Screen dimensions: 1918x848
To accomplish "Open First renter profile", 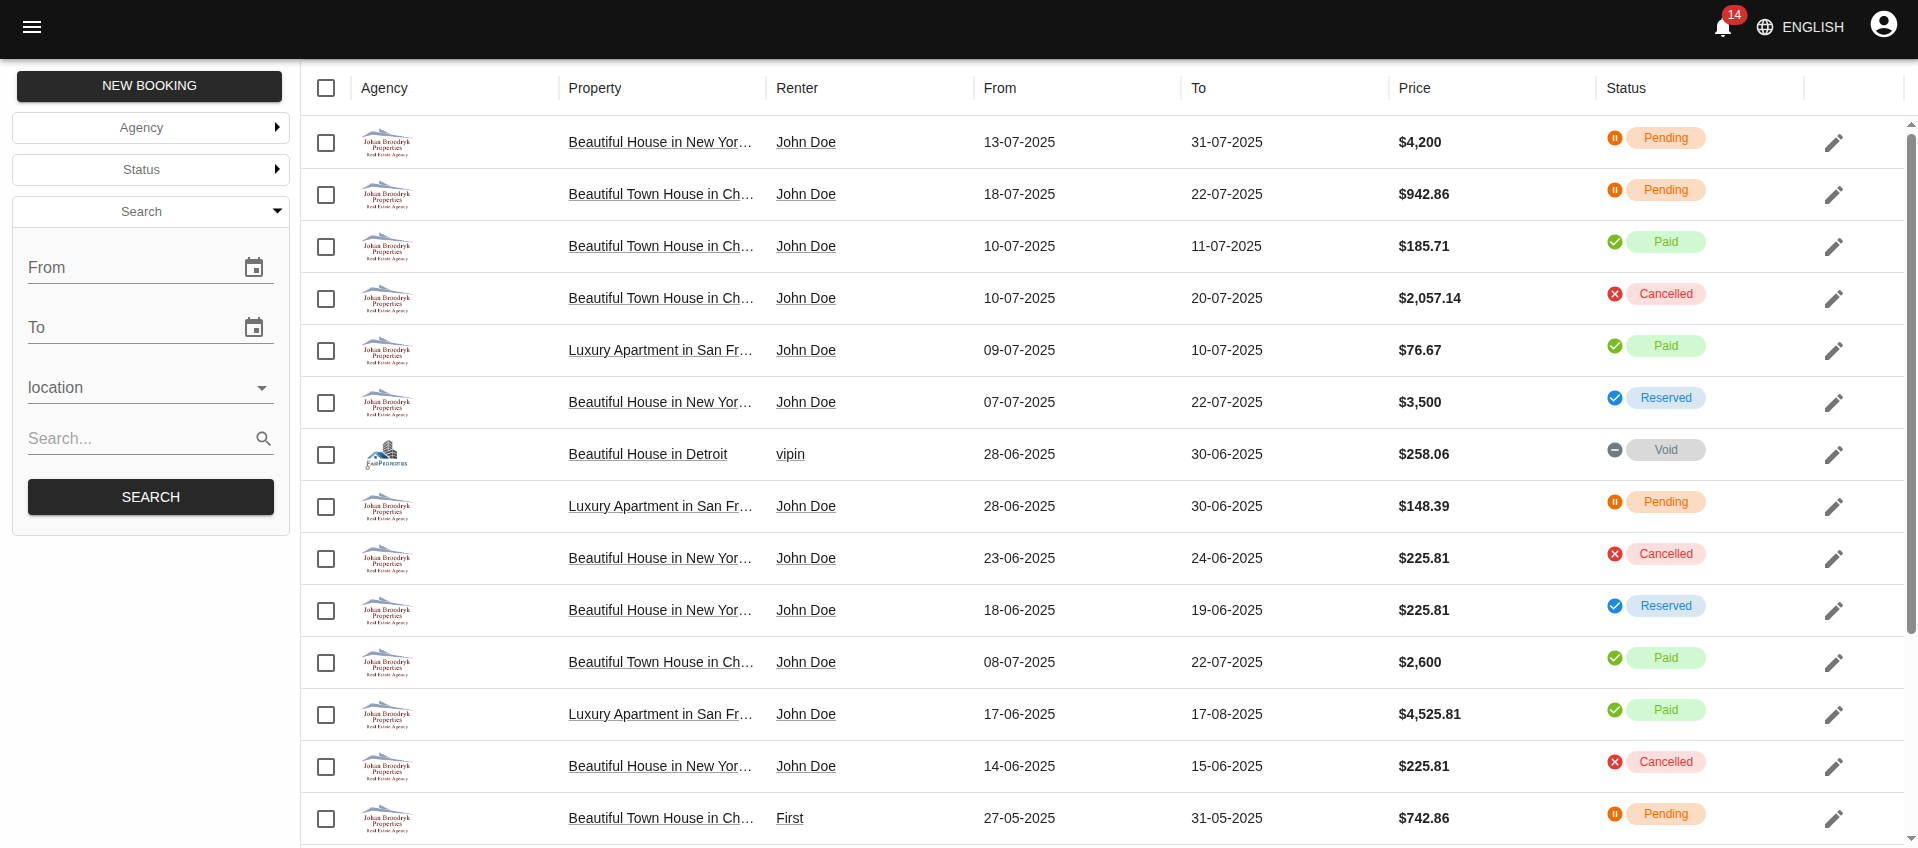I will tap(789, 818).
